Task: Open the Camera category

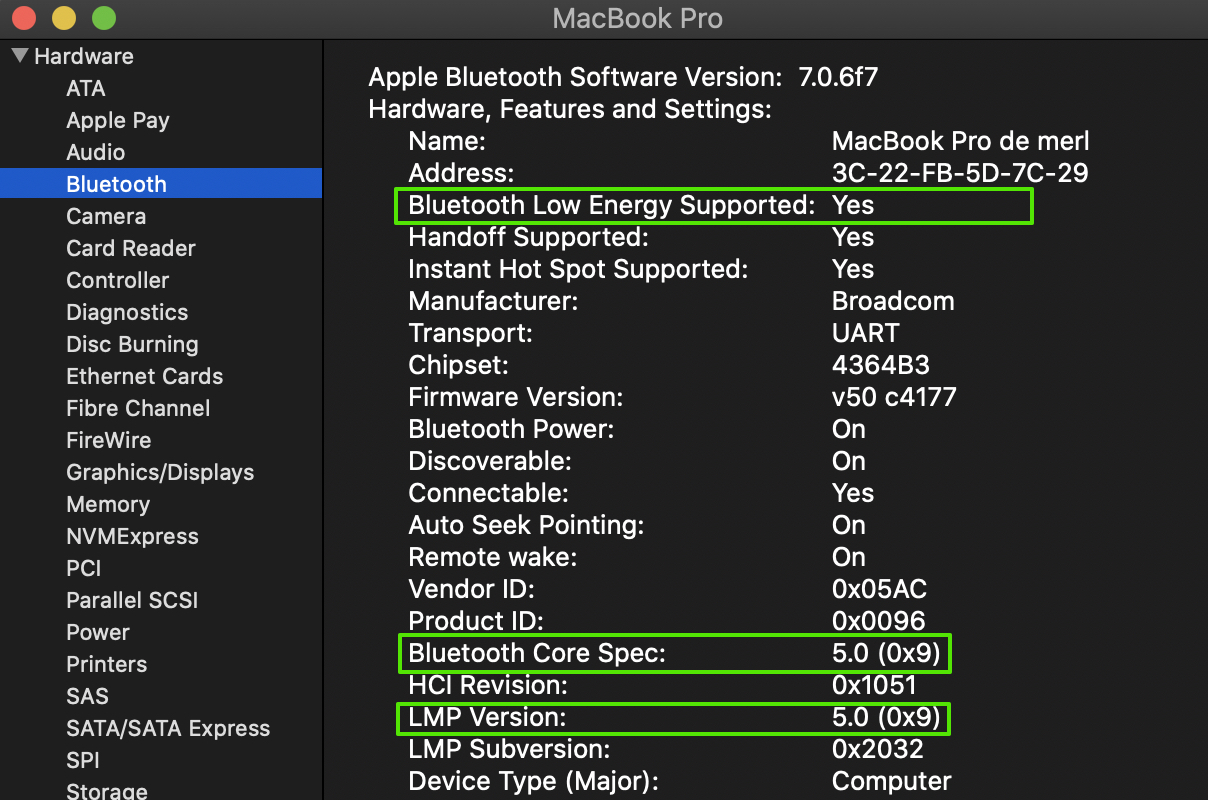Action: coord(106,216)
